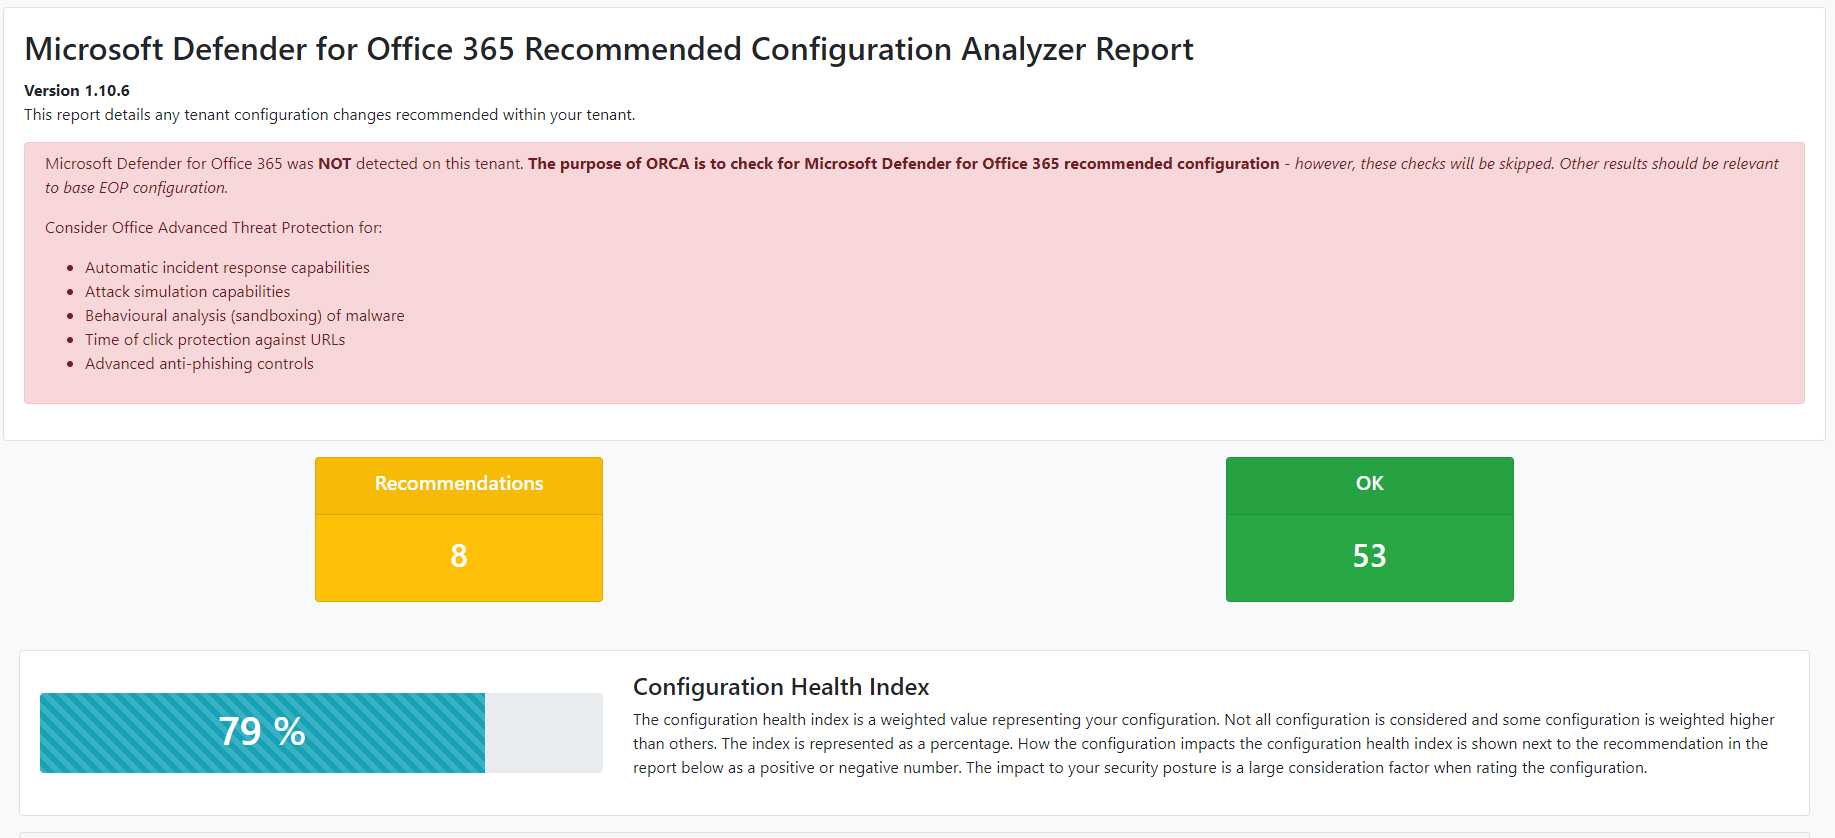Click the Analyzer Report main title heading
Viewport: 1835px width, 838px height.
click(x=608, y=49)
